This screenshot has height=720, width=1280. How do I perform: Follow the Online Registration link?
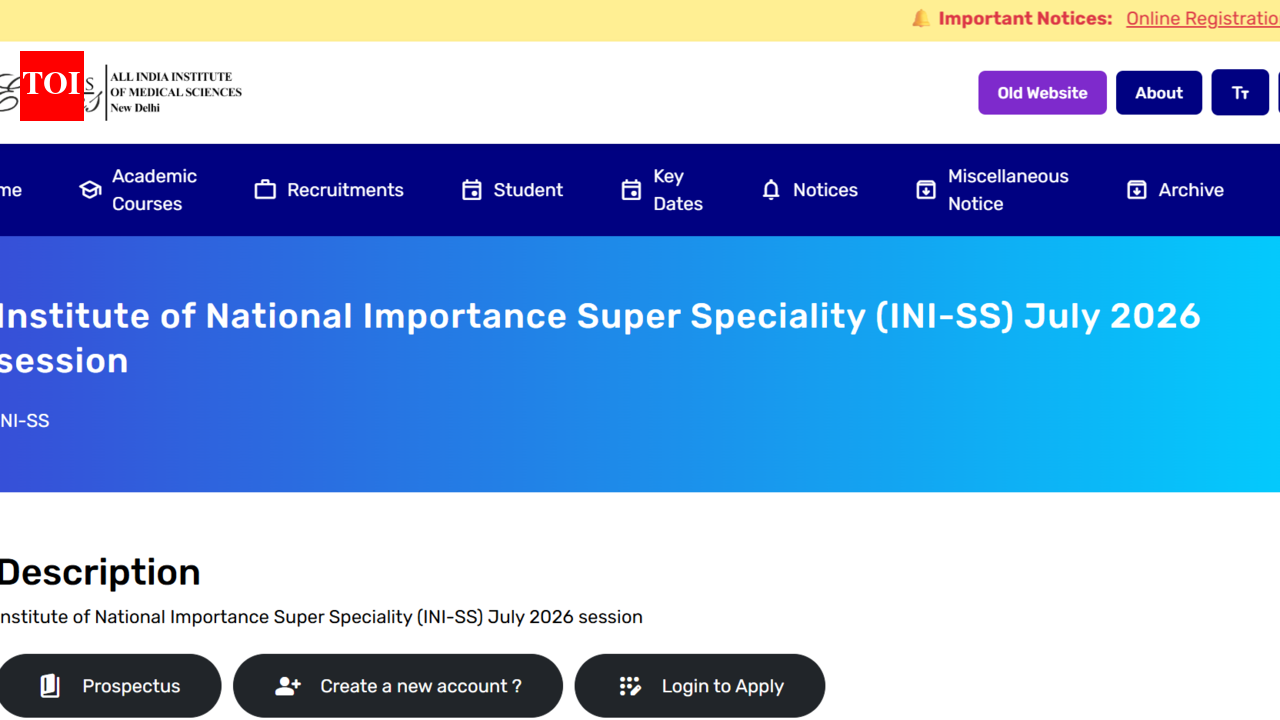[x=1203, y=18]
